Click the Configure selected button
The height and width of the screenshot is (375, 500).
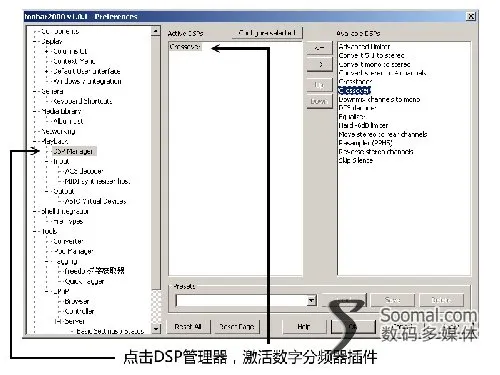point(267,33)
